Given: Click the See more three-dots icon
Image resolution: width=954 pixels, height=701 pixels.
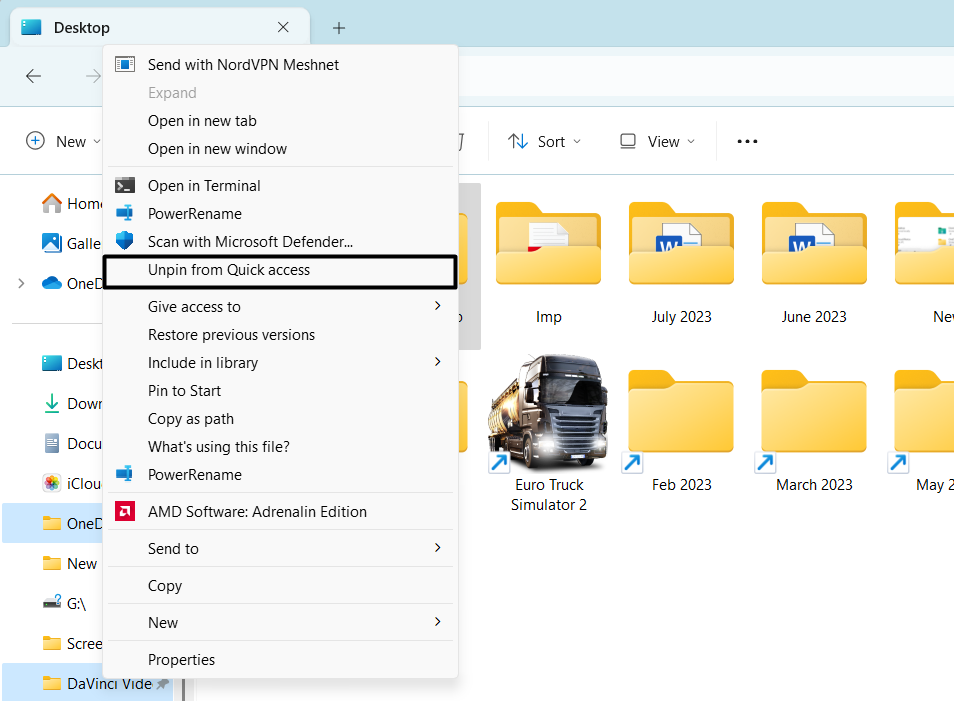Looking at the screenshot, I should point(747,142).
